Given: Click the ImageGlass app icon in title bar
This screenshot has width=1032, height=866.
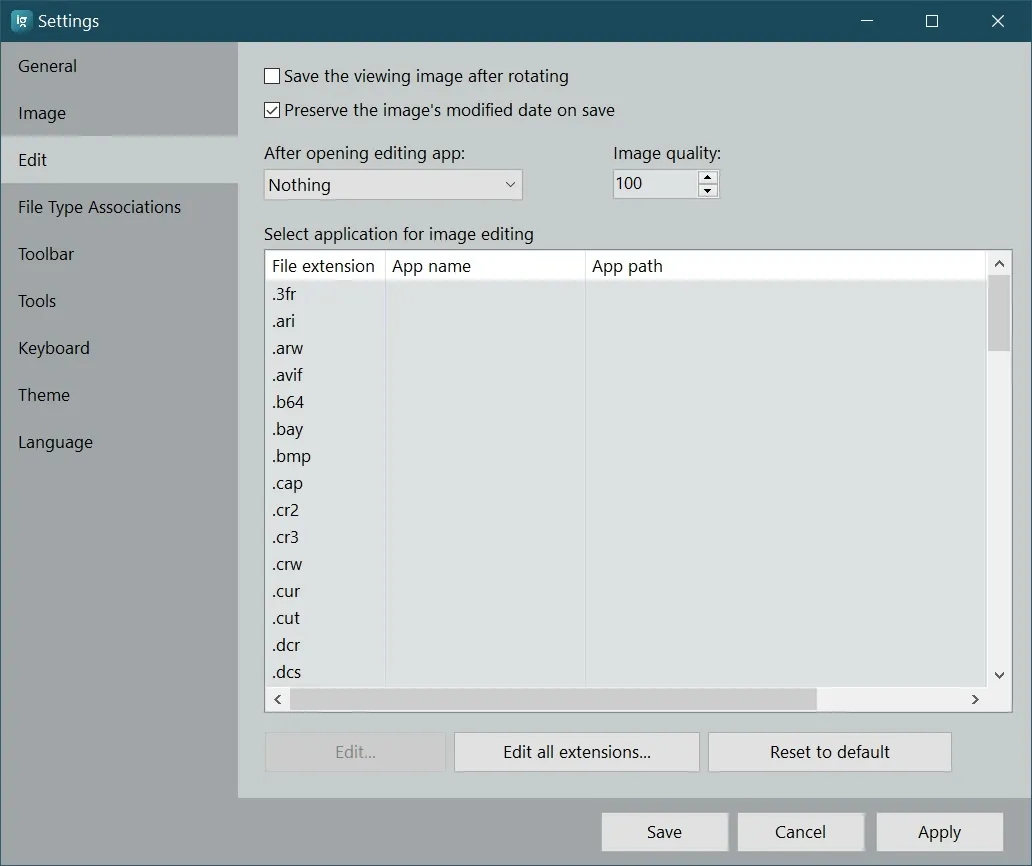Looking at the screenshot, I should pyautogui.click(x=21, y=21).
